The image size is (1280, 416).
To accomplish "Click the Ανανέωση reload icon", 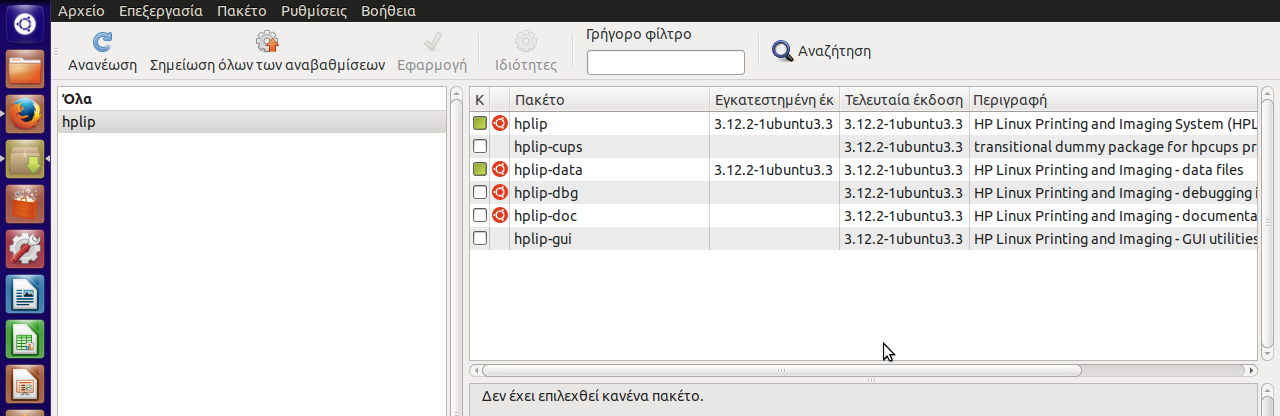I will pyautogui.click(x=102, y=42).
